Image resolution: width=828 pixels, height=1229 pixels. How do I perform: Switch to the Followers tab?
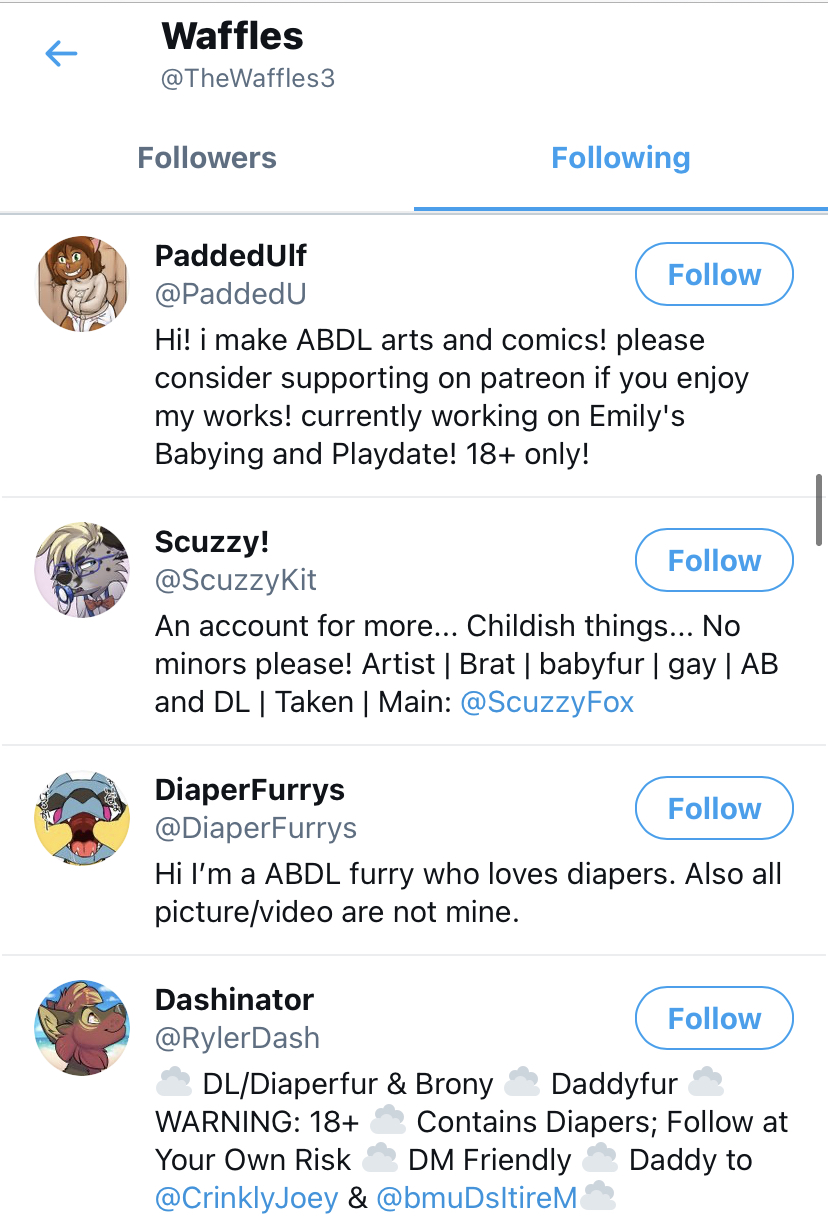coord(207,158)
